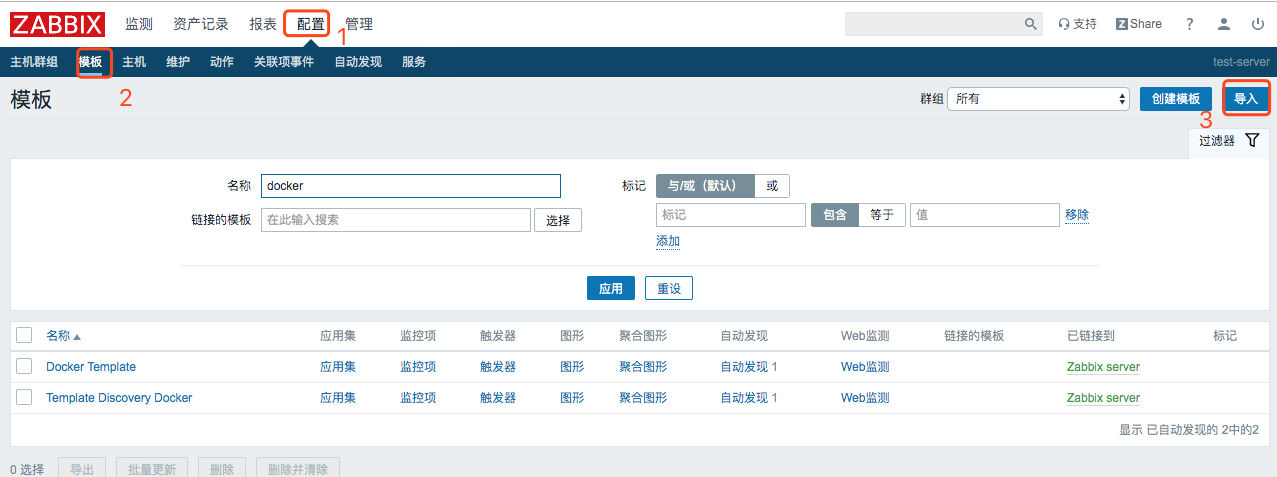This screenshot has width=1277, height=477.
Task: Open the 报表 top menu
Action: pos(263,23)
